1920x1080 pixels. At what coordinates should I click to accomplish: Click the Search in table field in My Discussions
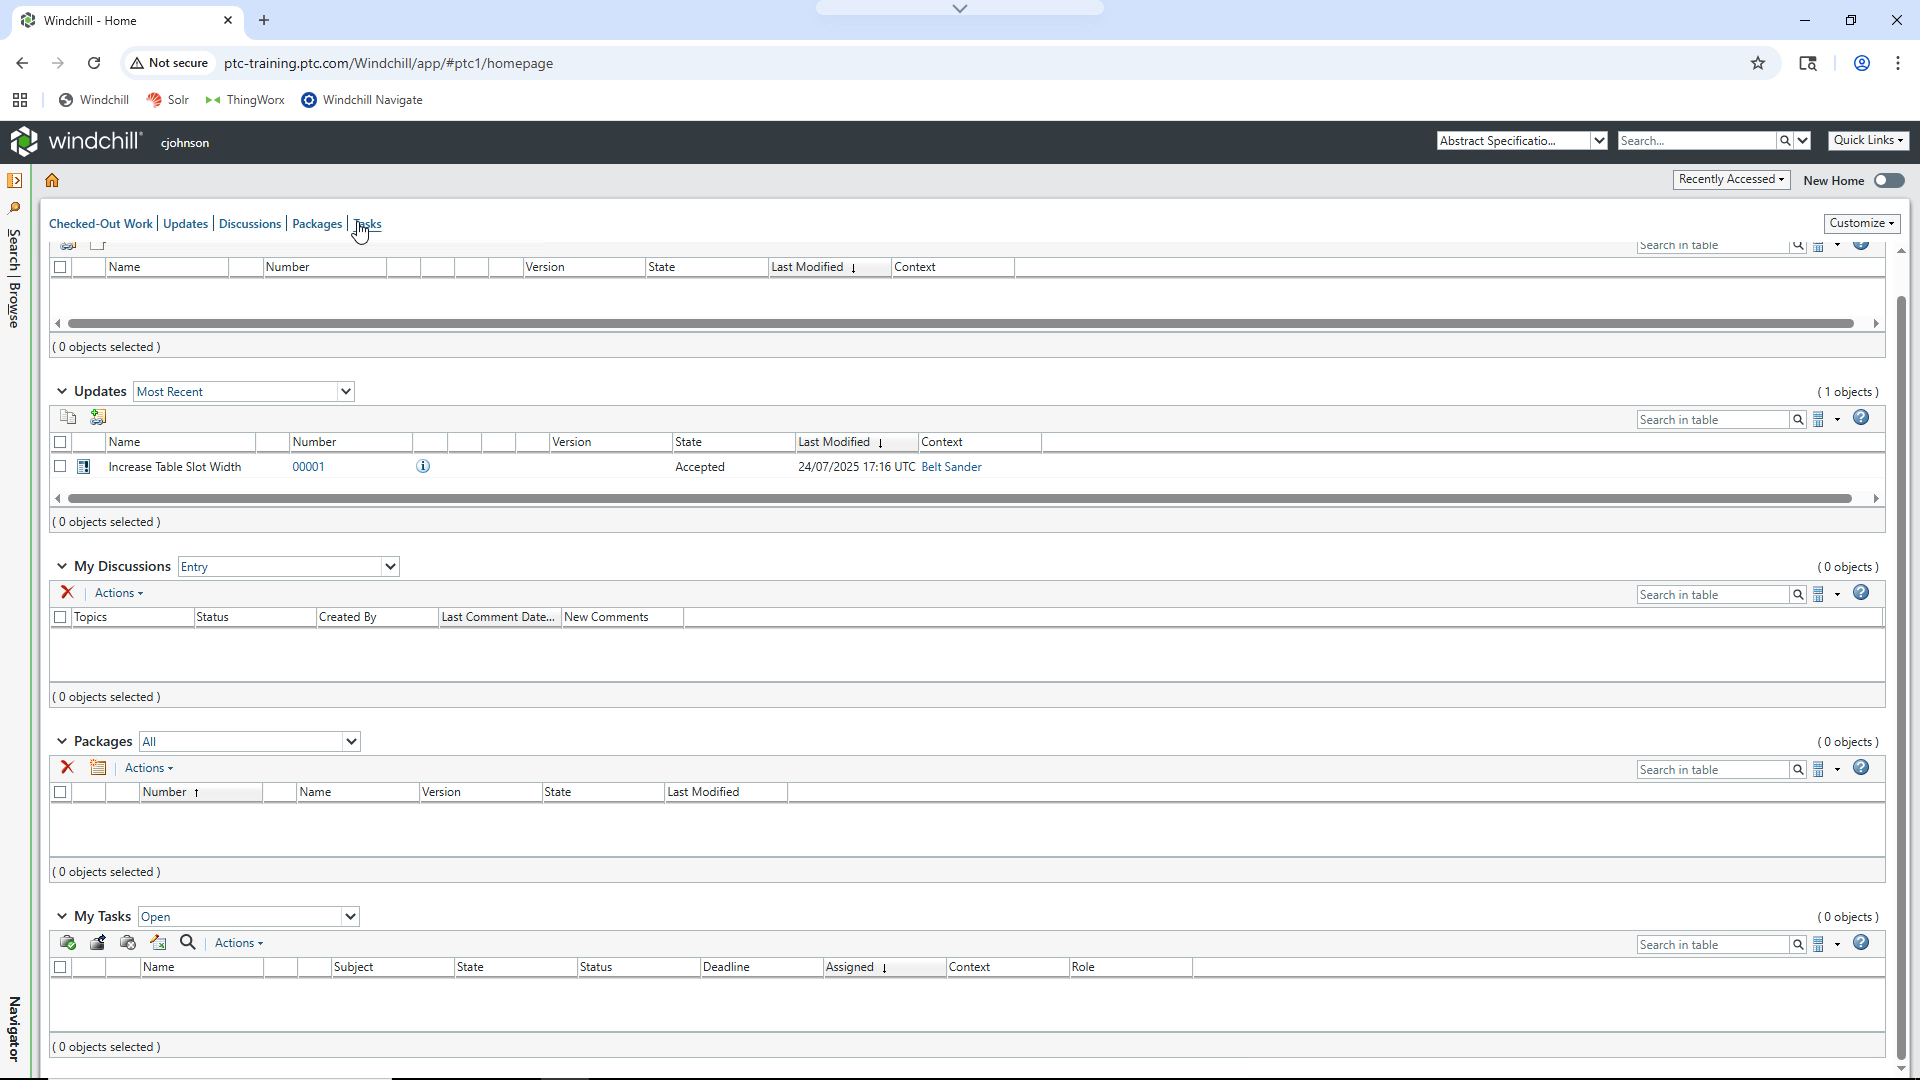point(1713,594)
